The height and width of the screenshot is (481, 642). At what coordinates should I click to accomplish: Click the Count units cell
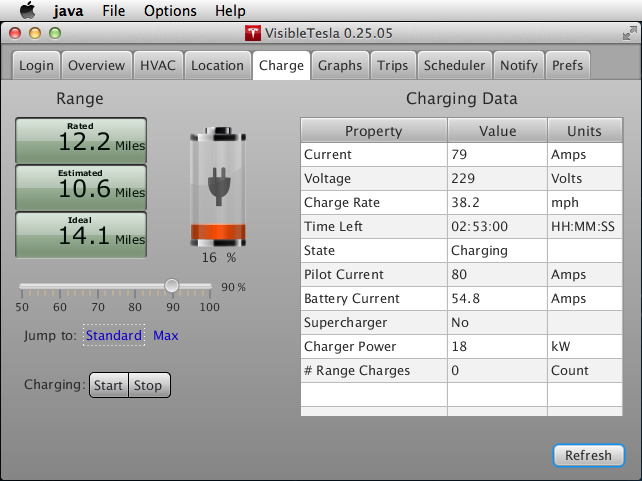coord(585,370)
